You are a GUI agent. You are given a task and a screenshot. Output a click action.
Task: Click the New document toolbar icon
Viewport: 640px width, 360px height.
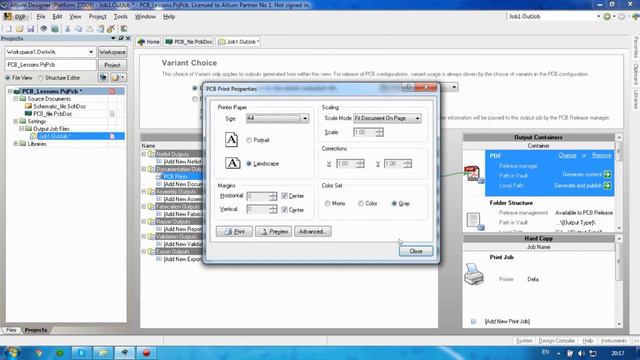coord(9,29)
